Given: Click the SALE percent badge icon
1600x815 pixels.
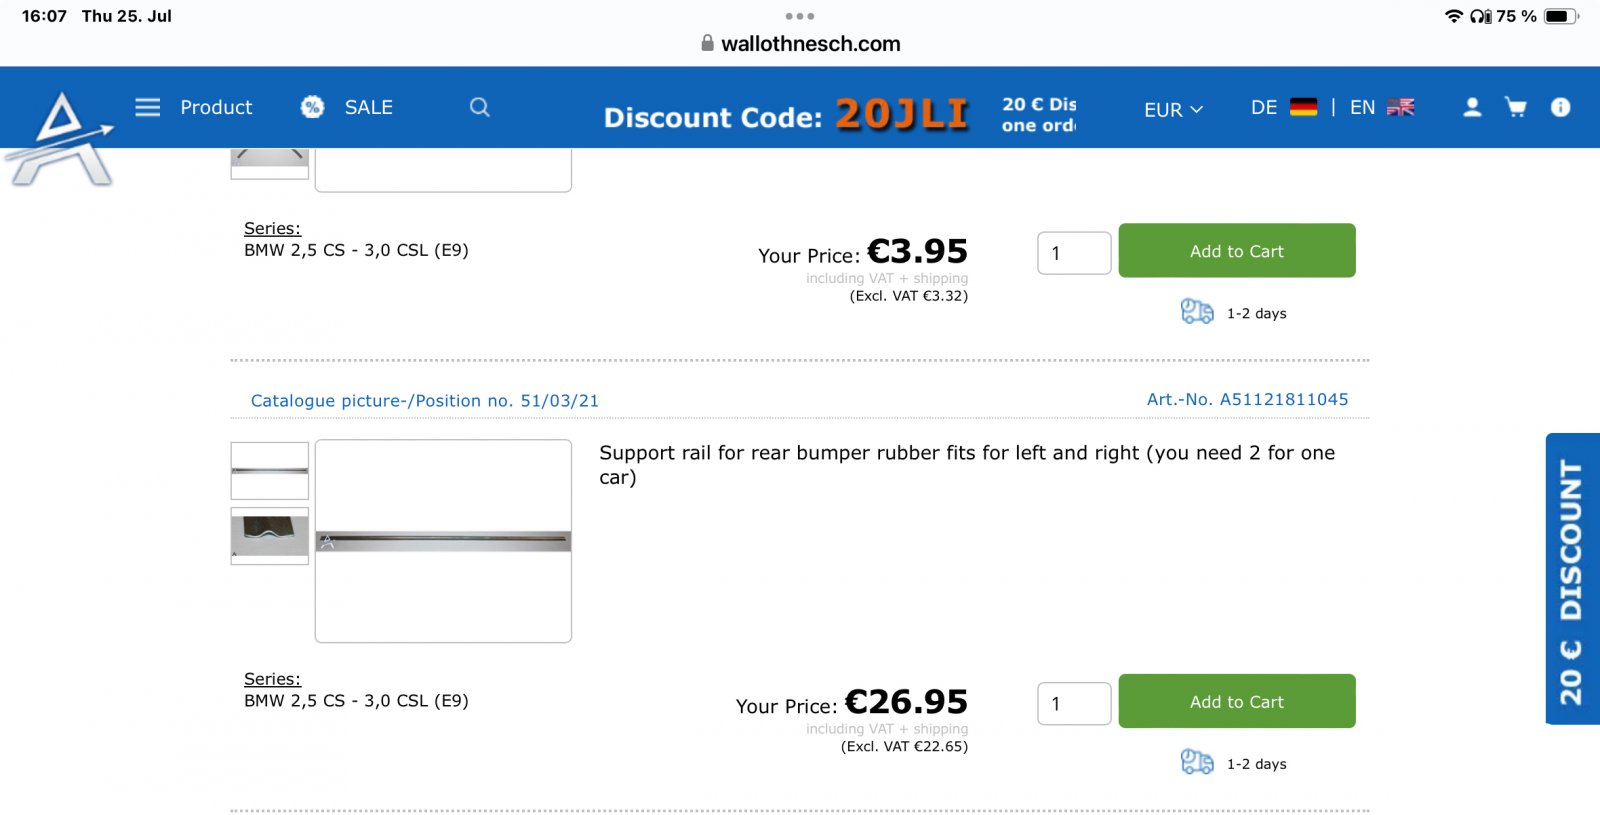Looking at the screenshot, I should tap(313, 107).
